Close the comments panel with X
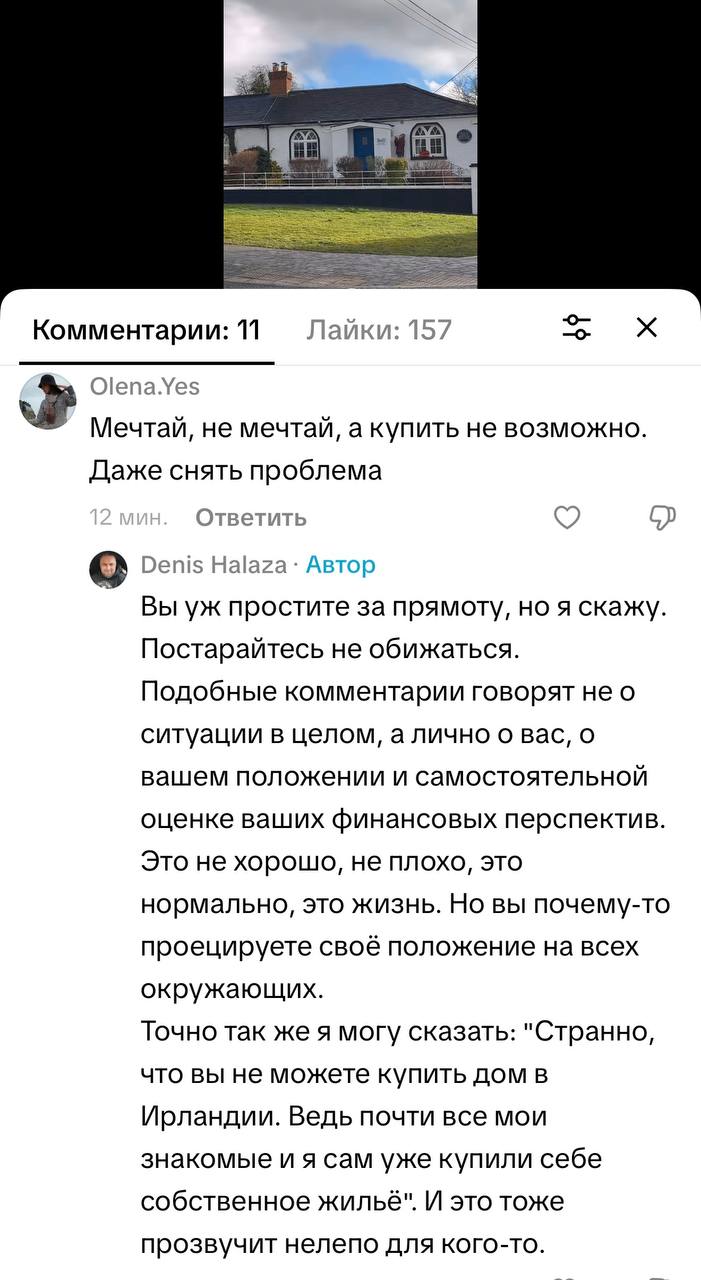The height and width of the screenshot is (1280, 701). click(x=647, y=328)
